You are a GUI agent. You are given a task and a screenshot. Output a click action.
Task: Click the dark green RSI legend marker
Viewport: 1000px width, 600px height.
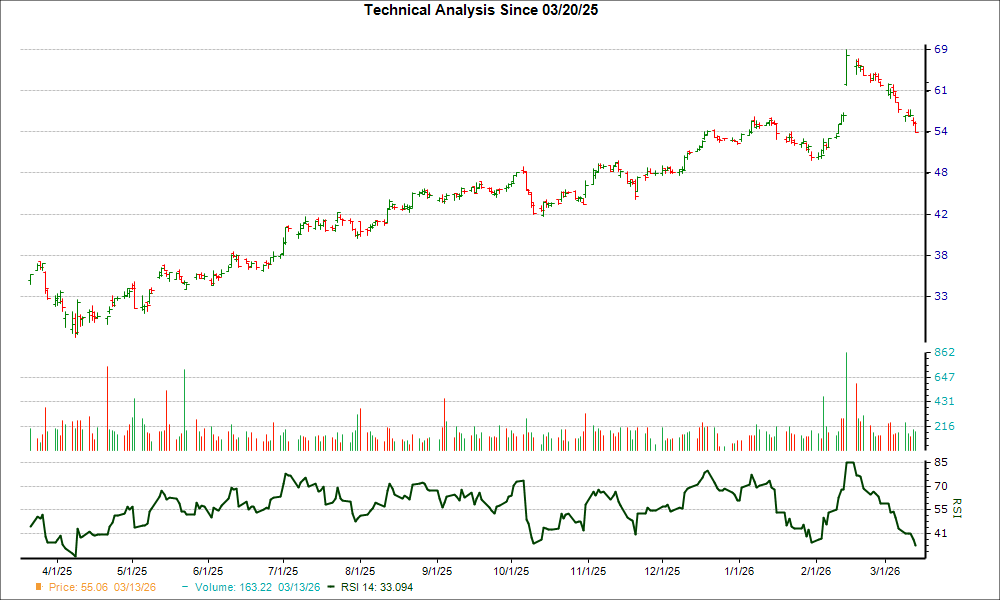[330, 588]
